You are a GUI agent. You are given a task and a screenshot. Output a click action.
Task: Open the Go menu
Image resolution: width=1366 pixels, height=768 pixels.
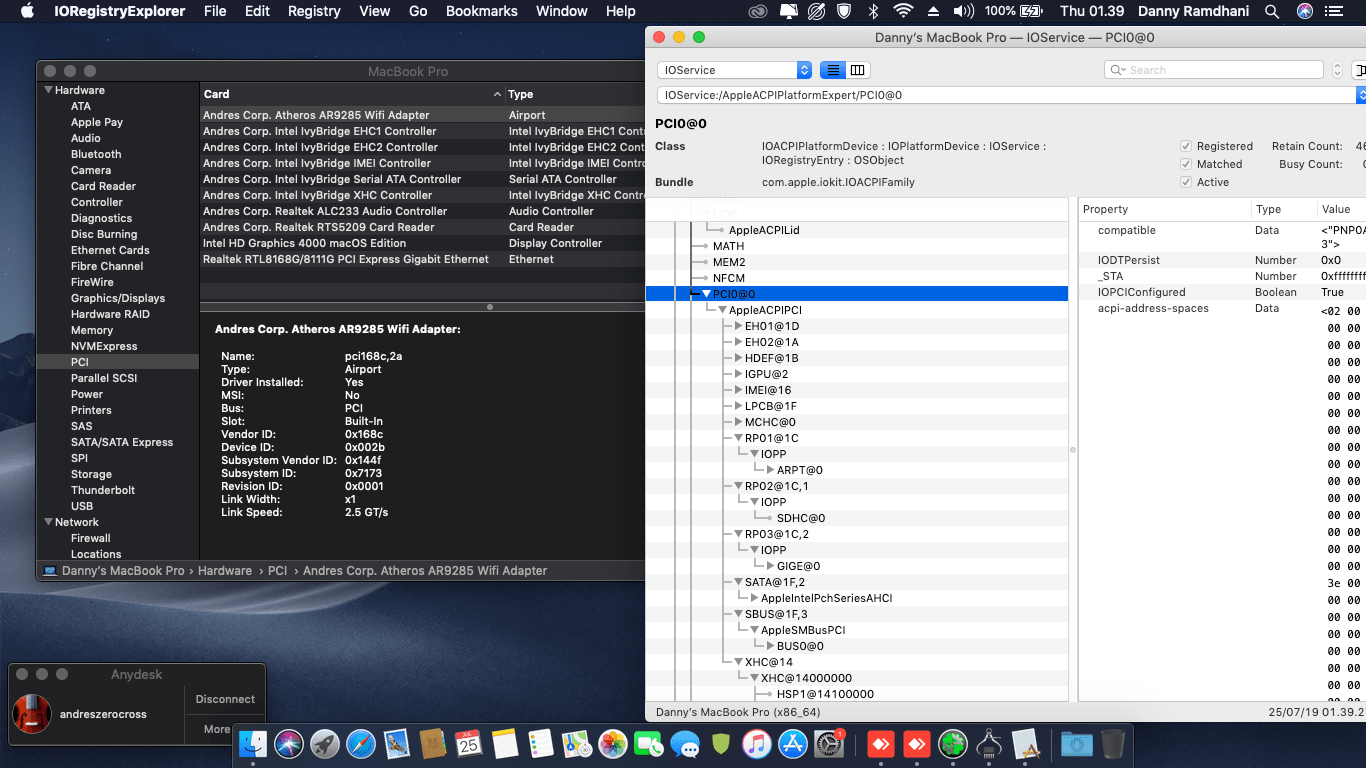click(x=418, y=11)
